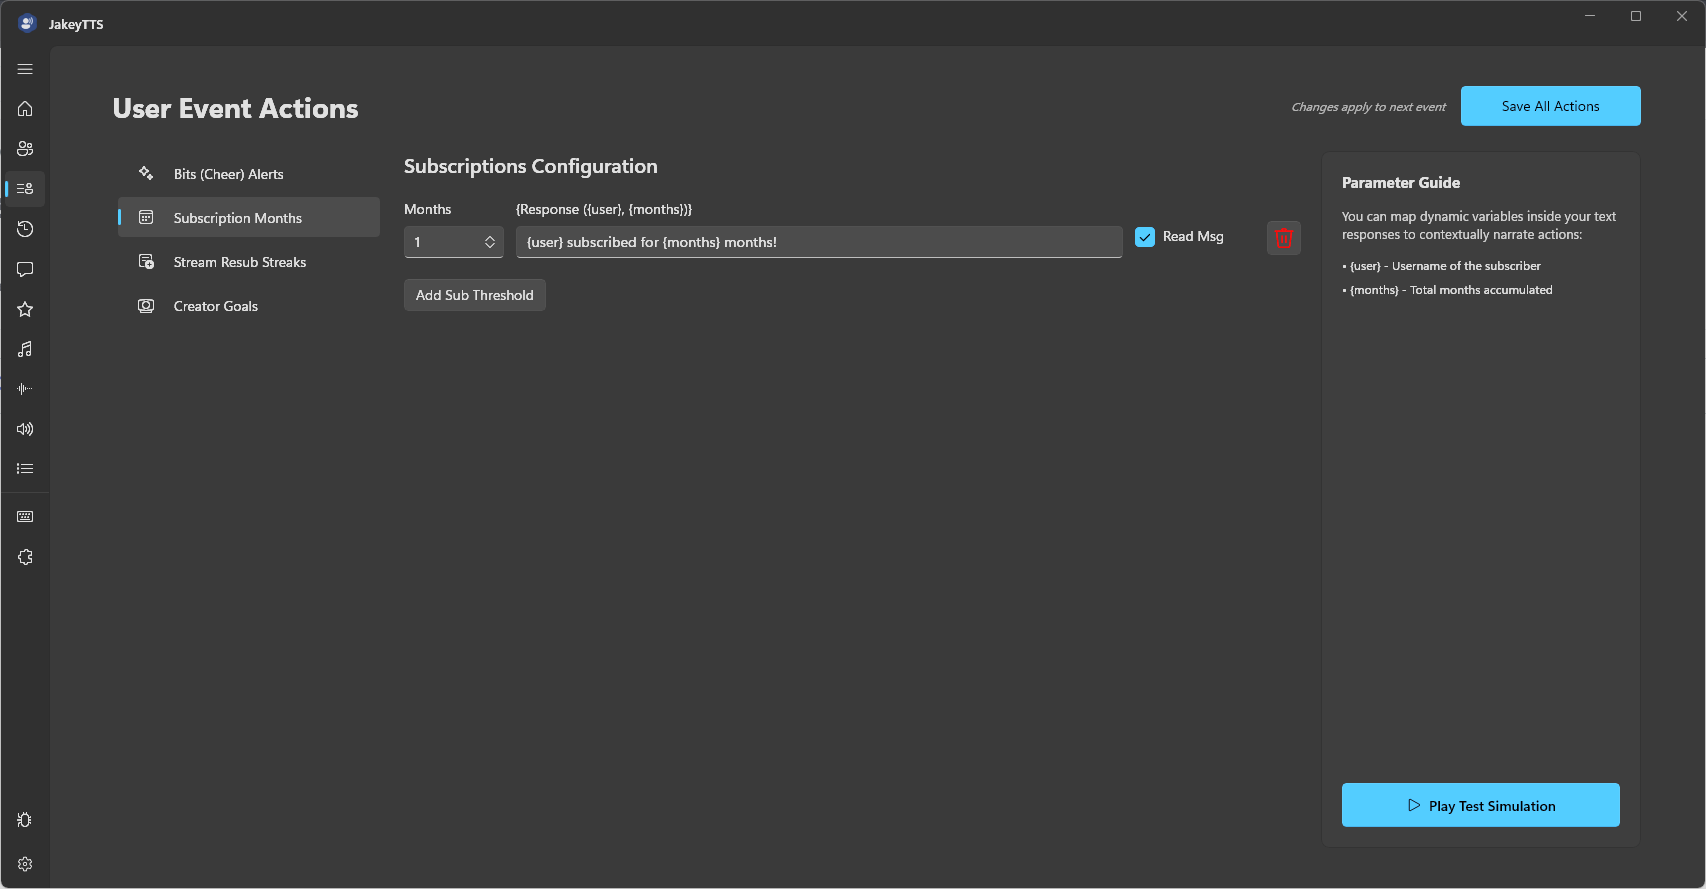Toggle the Read Msg checkbox
This screenshot has width=1706, height=889.
coord(1145,237)
